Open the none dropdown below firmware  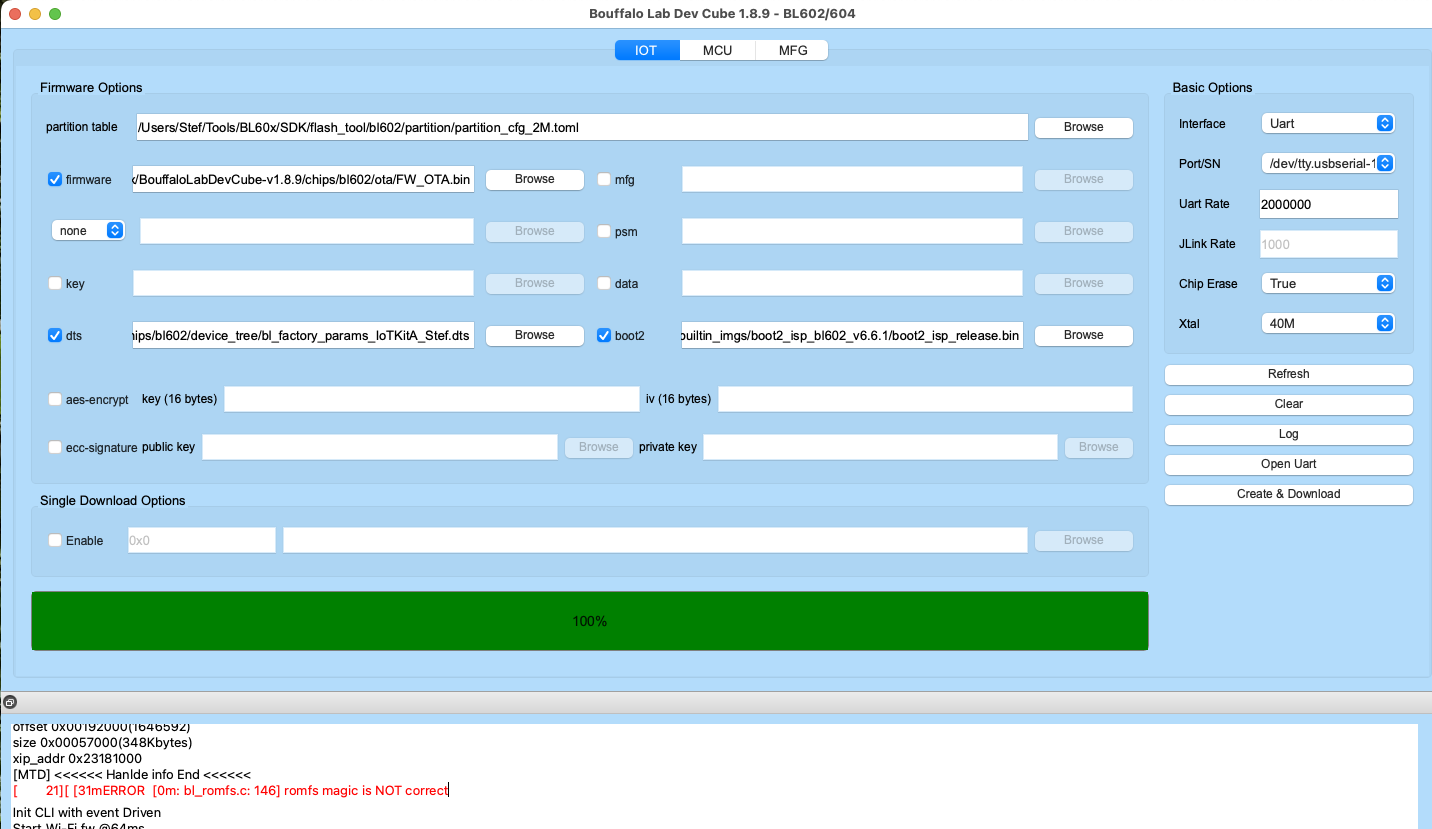click(88, 230)
